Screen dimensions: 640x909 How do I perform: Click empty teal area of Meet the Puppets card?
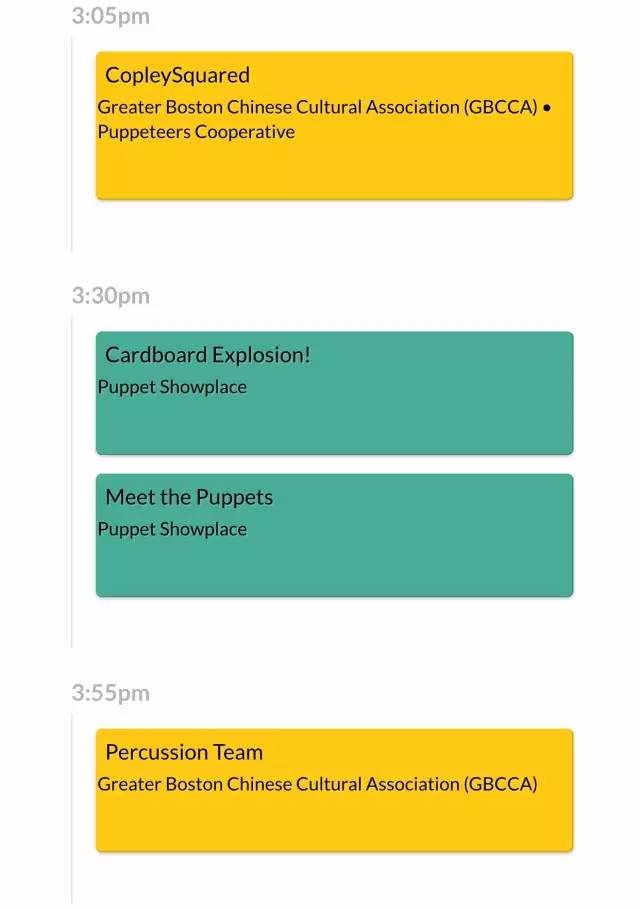334,568
